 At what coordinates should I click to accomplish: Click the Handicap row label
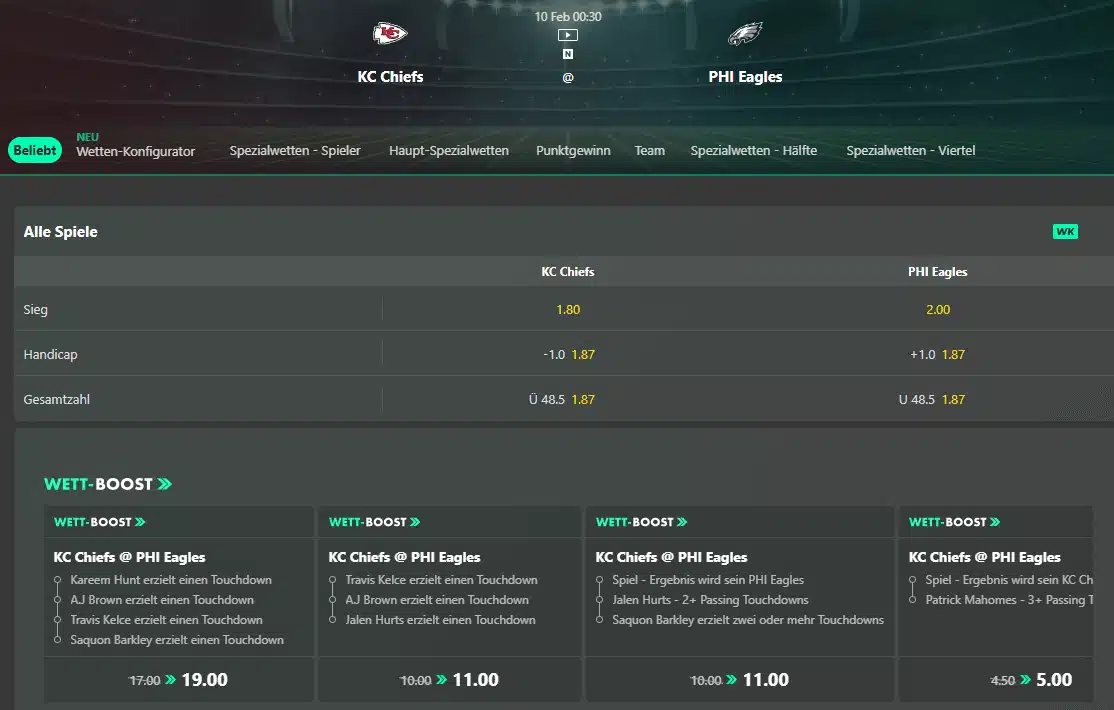pyautogui.click(x=50, y=355)
